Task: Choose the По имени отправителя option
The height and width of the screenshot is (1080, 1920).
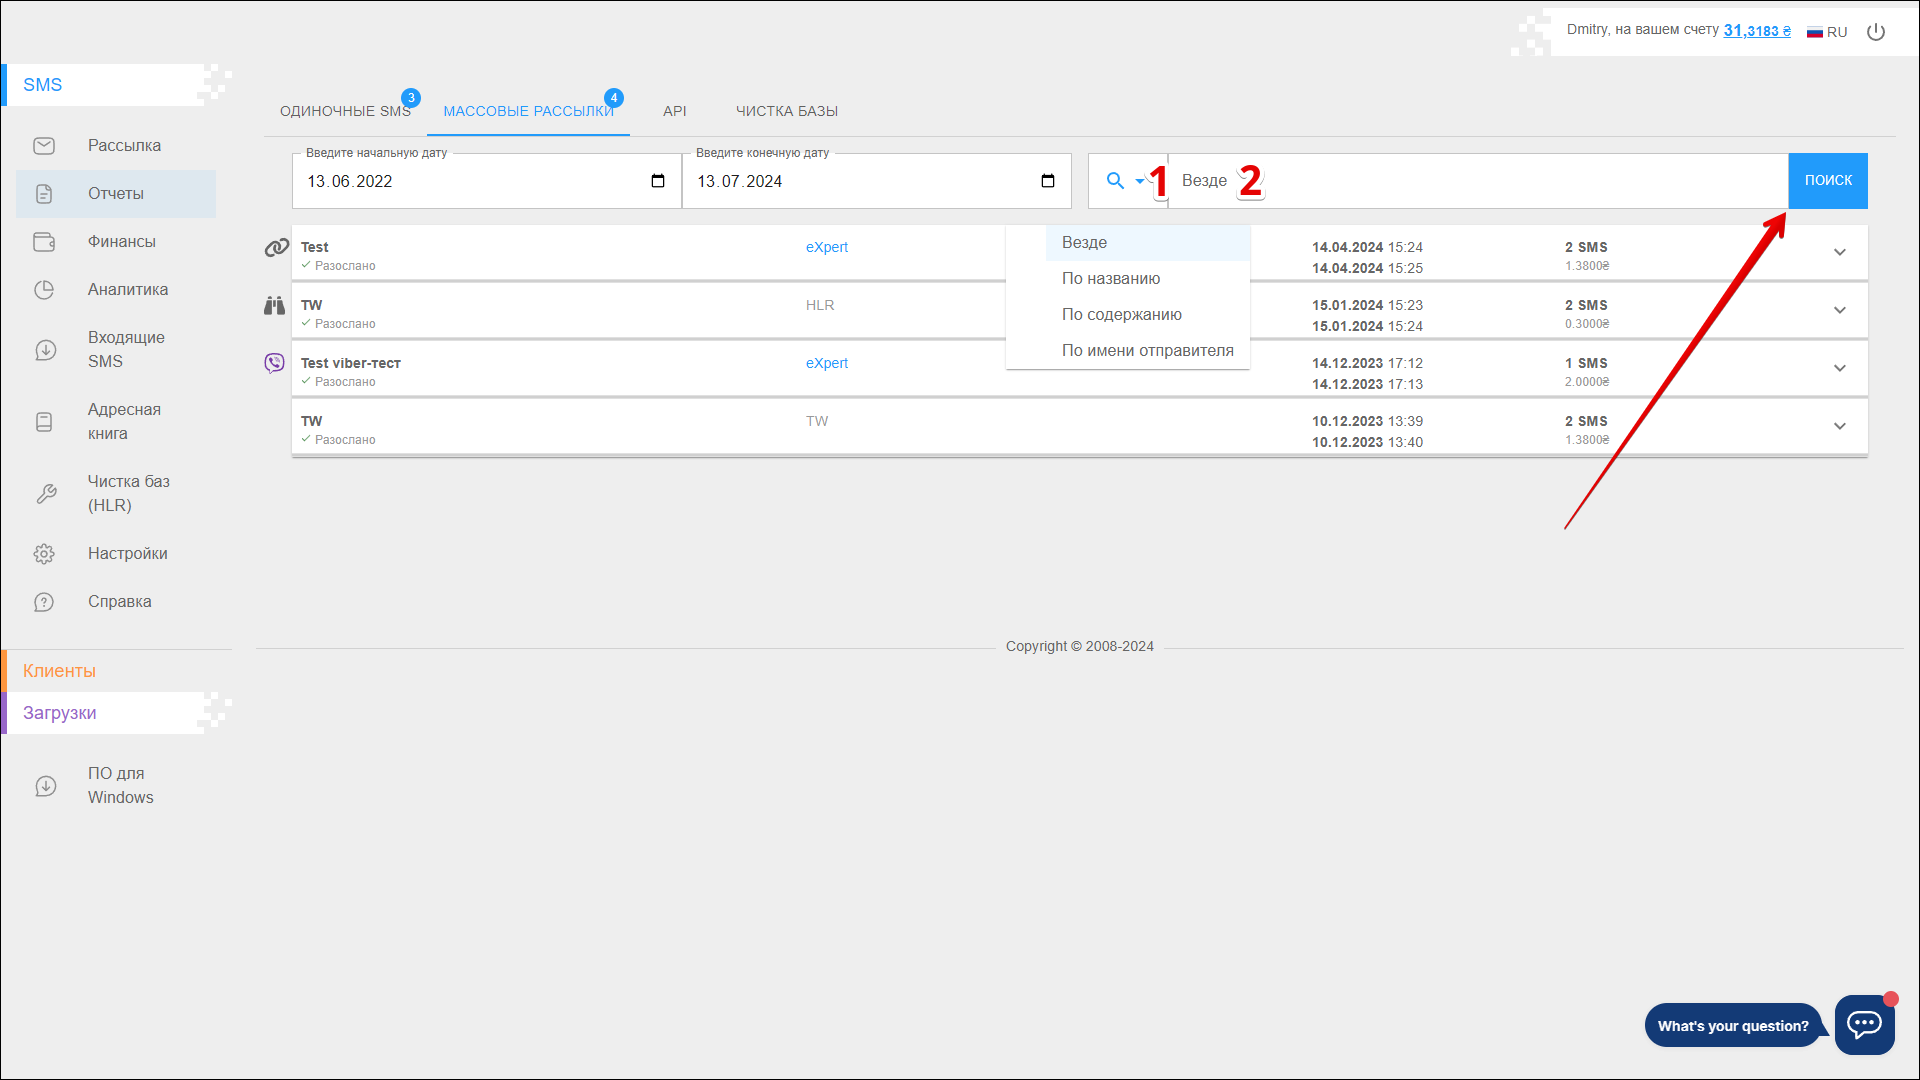Action: [1147, 351]
